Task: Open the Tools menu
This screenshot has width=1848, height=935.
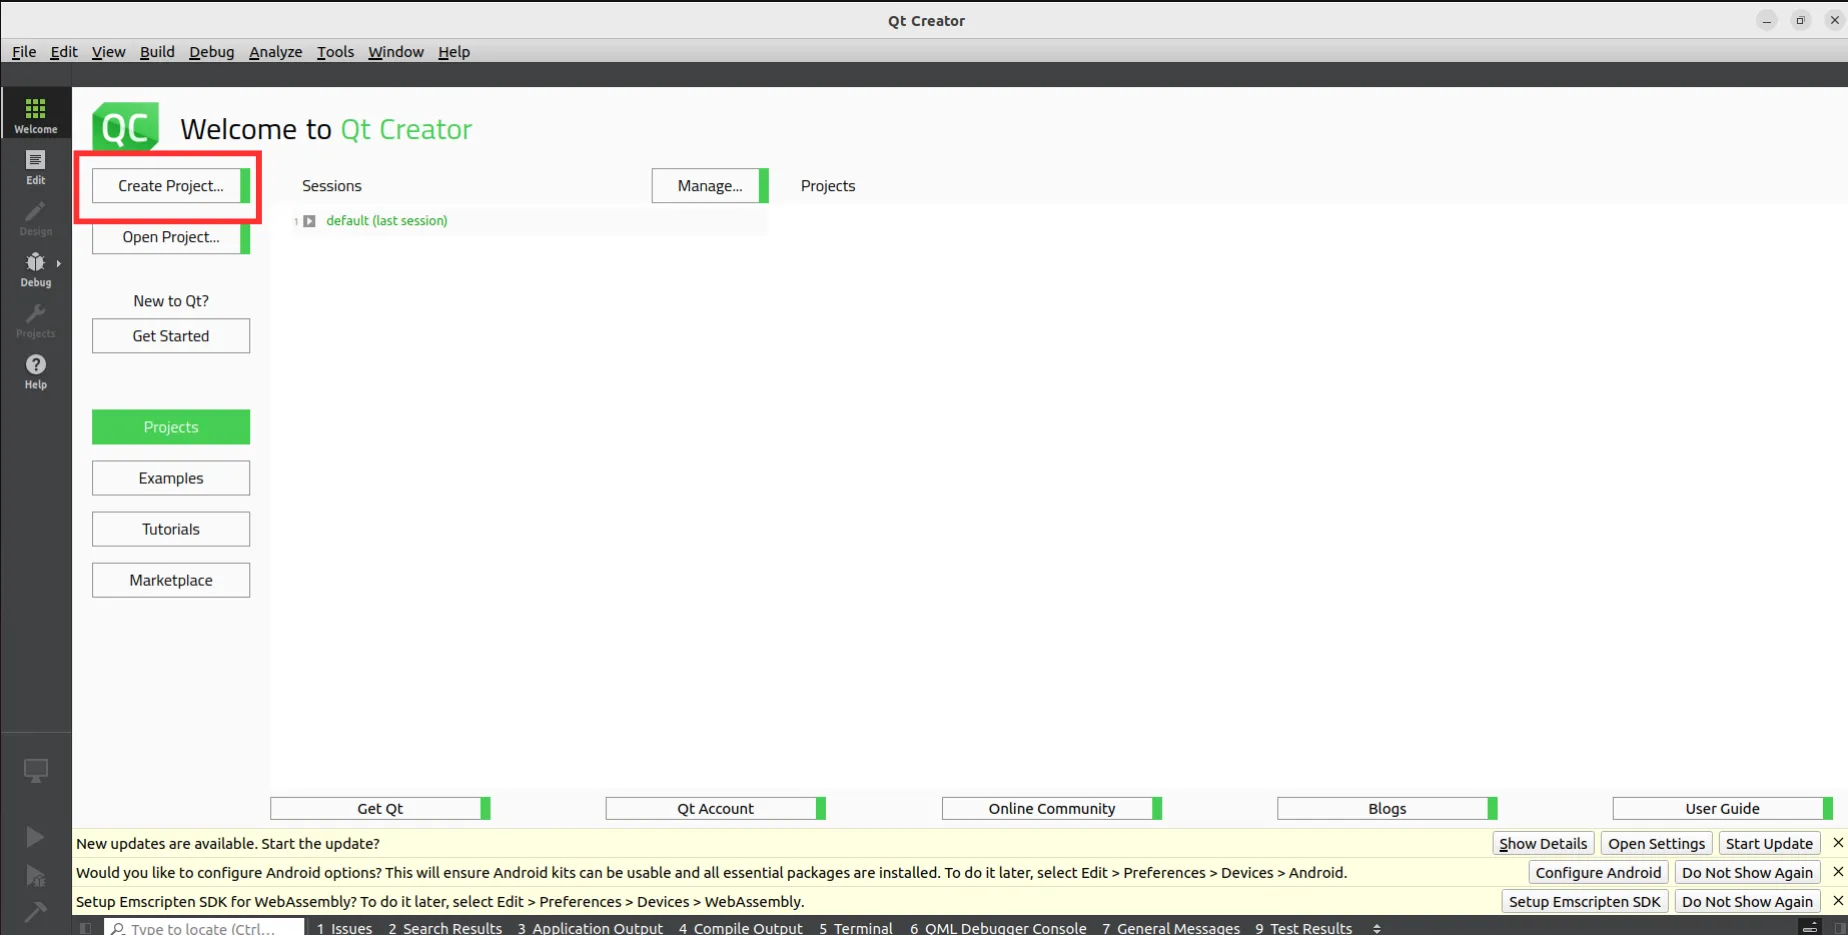Action: [x=334, y=52]
